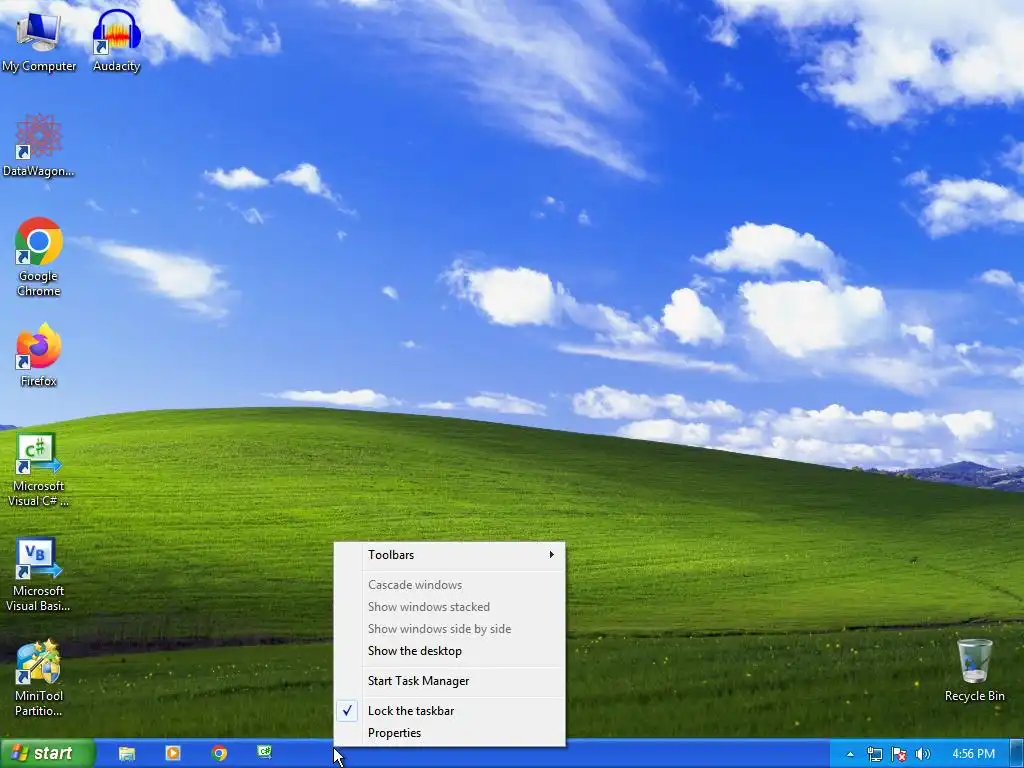Select the MiniTool Partition desktop shortcut
1024x768 pixels.
[39, 679]
